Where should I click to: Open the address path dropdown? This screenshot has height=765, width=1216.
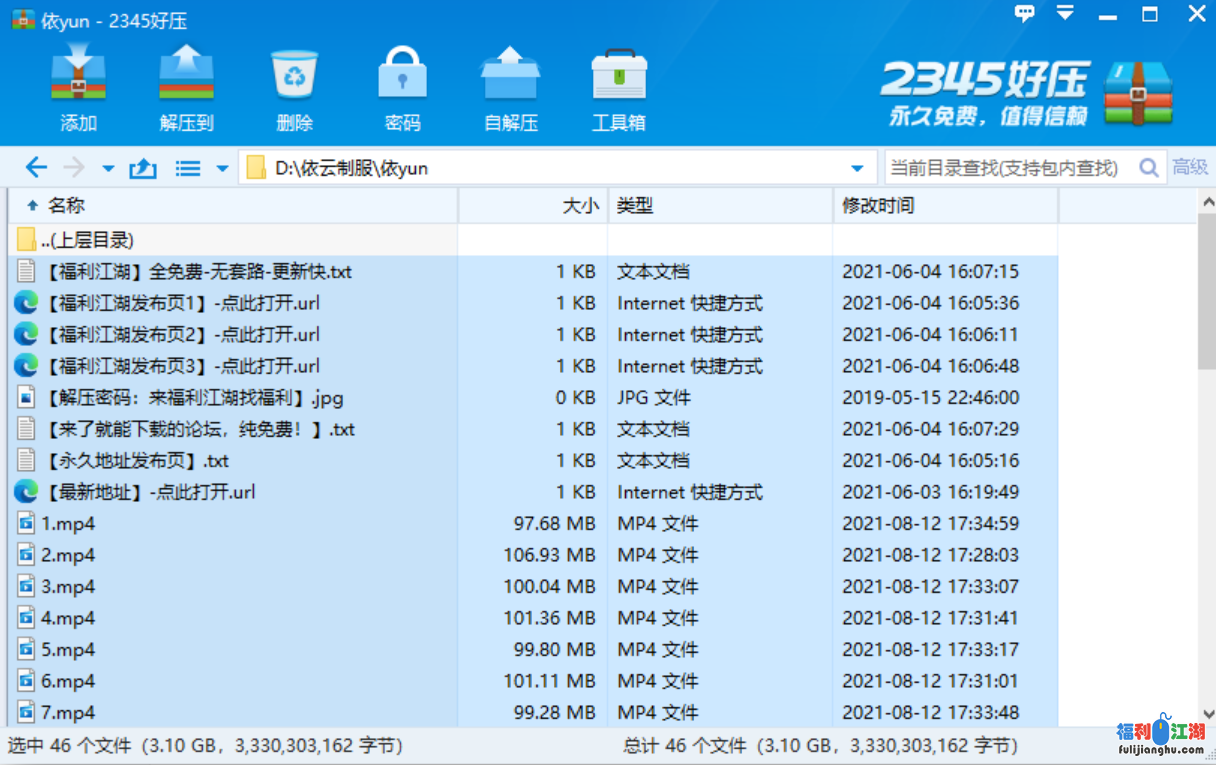click(x=857, y=168)
